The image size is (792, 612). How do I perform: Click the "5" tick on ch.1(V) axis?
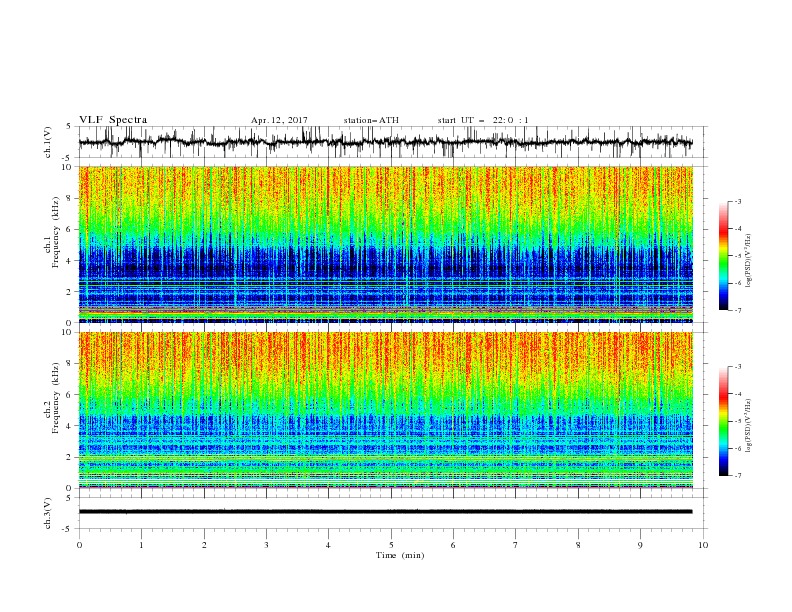tap(69, 127)
